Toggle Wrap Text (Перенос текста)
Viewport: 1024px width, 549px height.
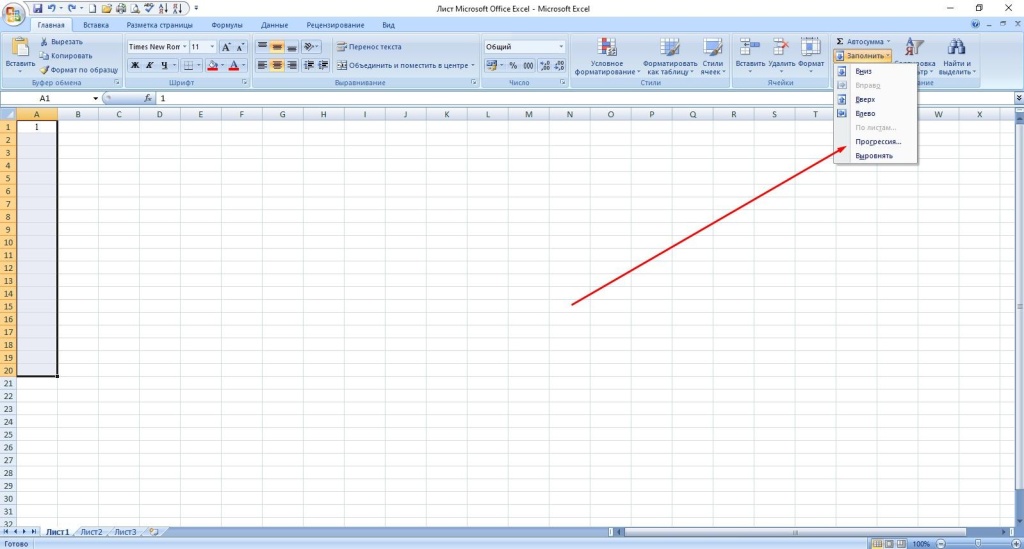tap(367, 46)
